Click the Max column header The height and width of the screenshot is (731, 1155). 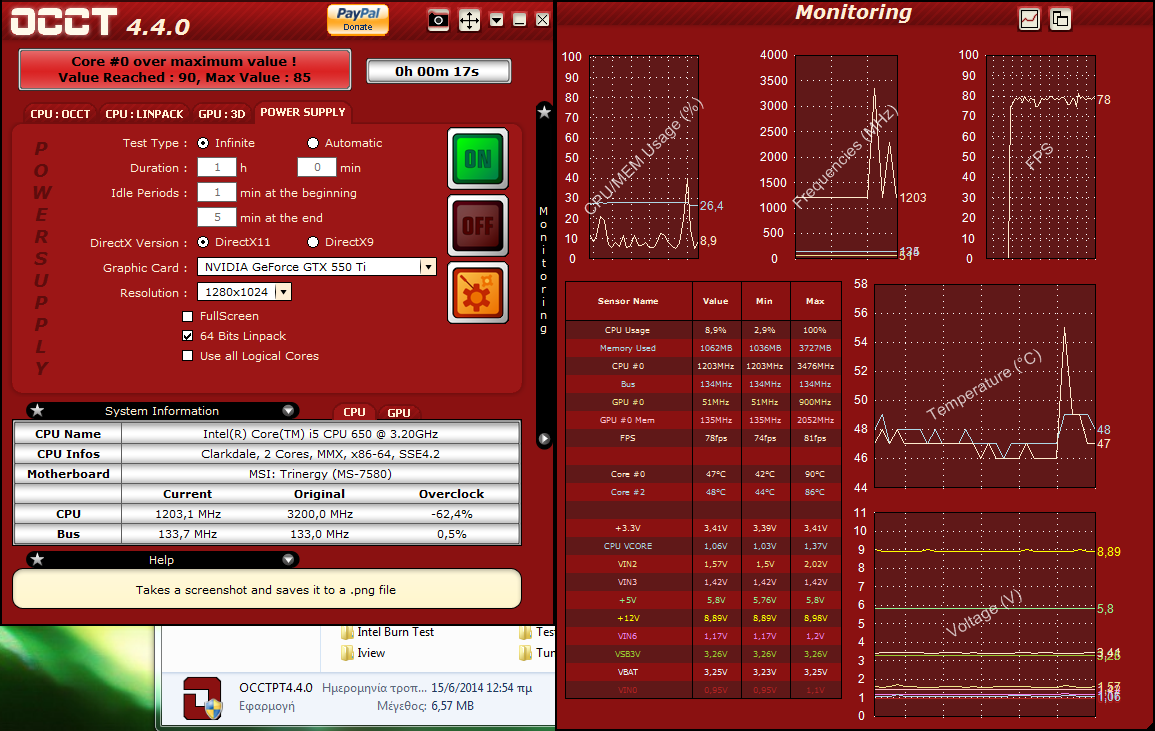click(815, 301)
